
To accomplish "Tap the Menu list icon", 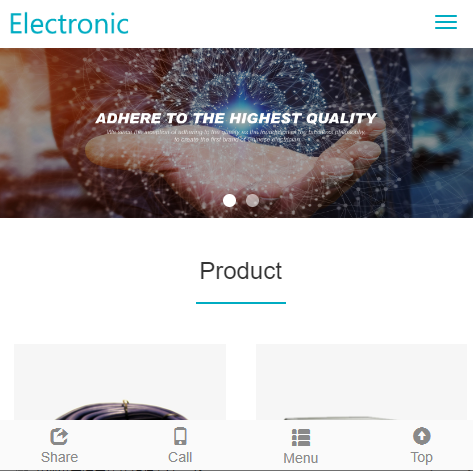I will [301, 437].
